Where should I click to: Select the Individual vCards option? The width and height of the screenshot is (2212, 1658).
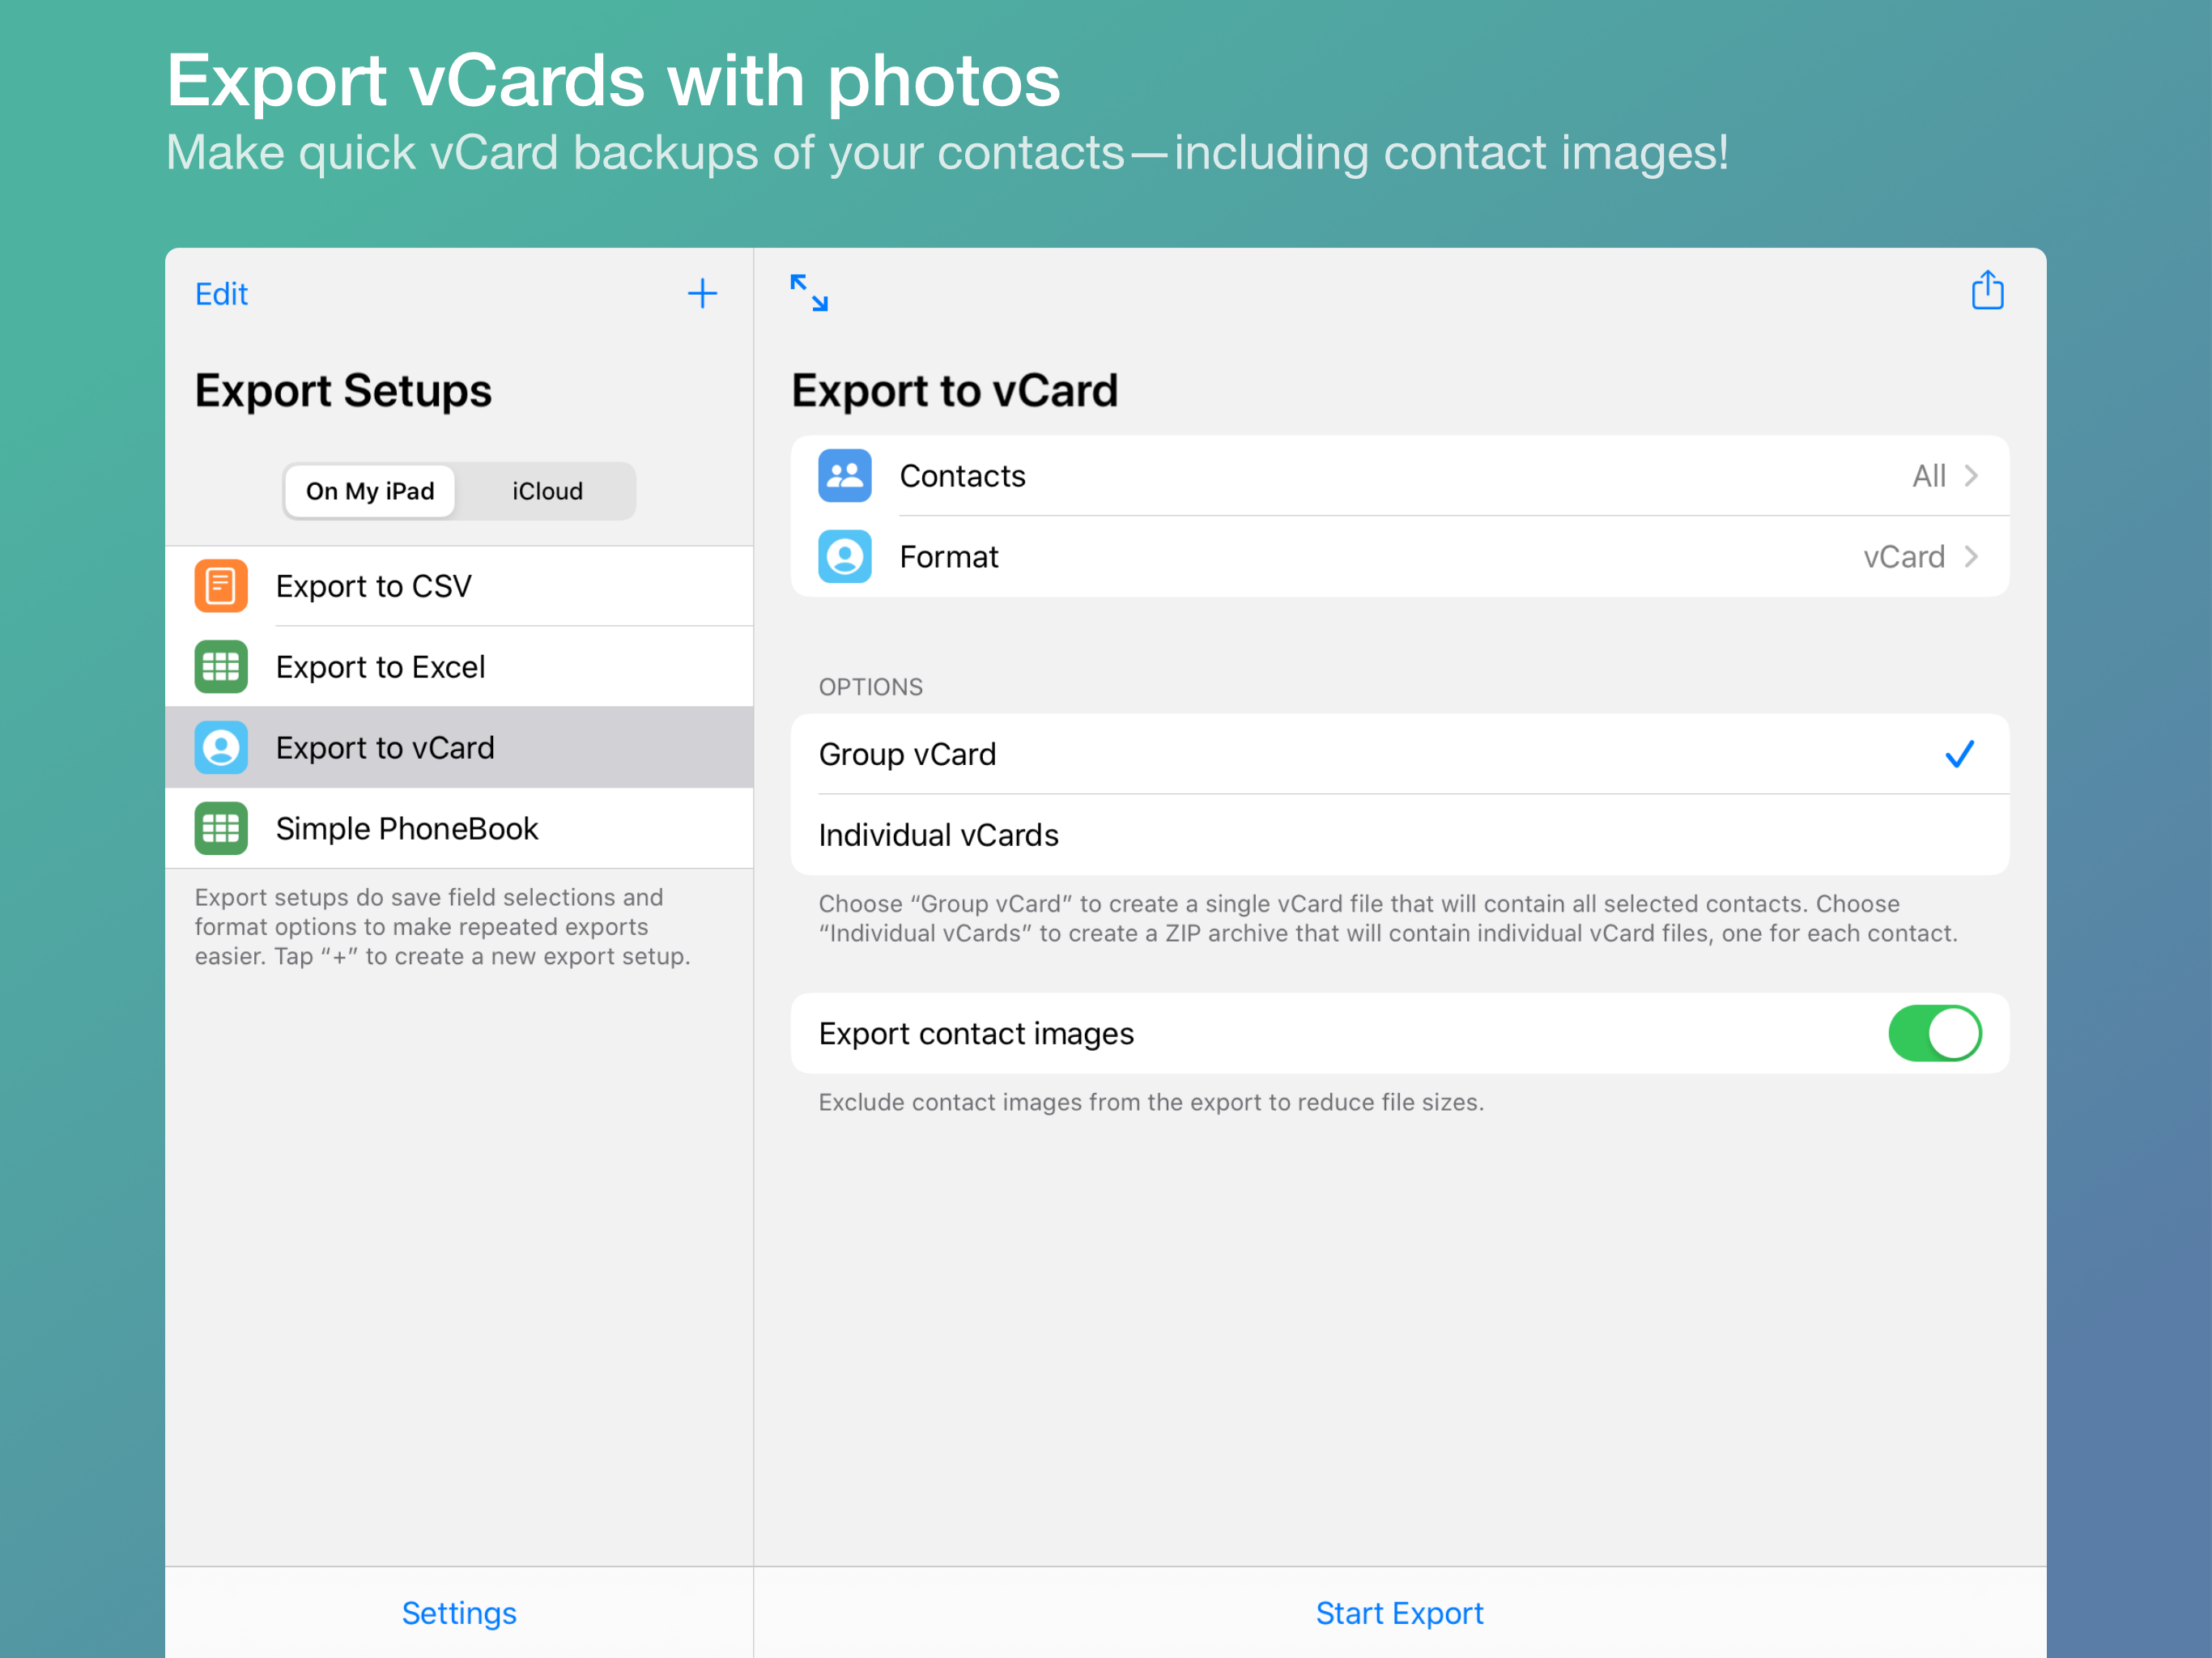[1400, 835]
